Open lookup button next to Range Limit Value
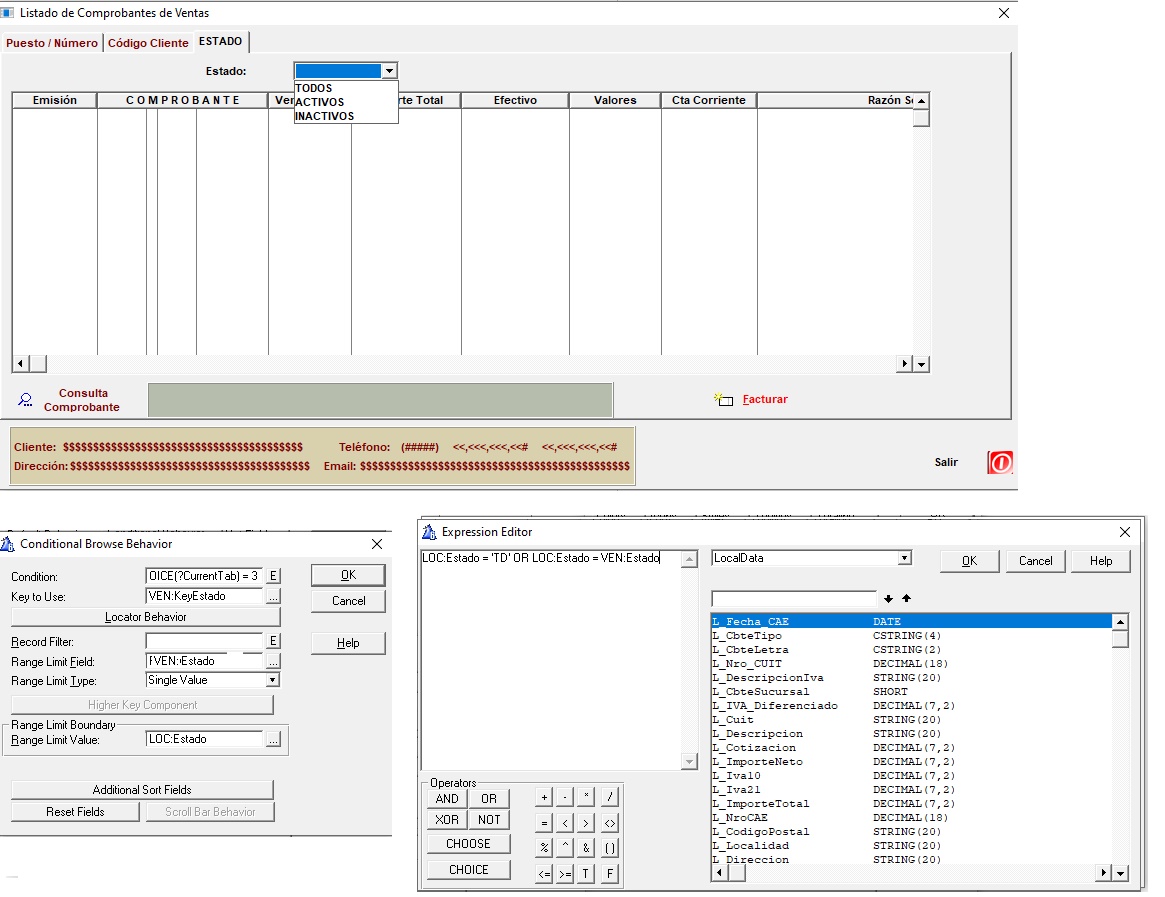The image size is (1165, 897). click(x=273, y=739)
